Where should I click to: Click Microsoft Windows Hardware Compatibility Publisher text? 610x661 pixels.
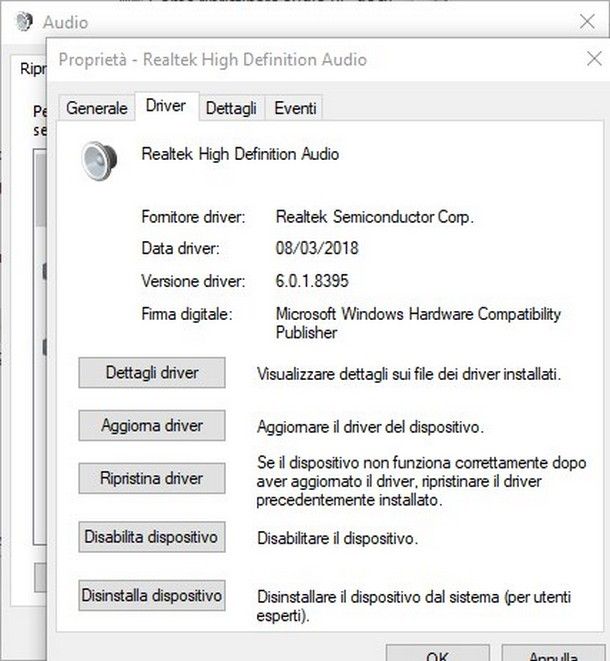(x=418, y=323)
